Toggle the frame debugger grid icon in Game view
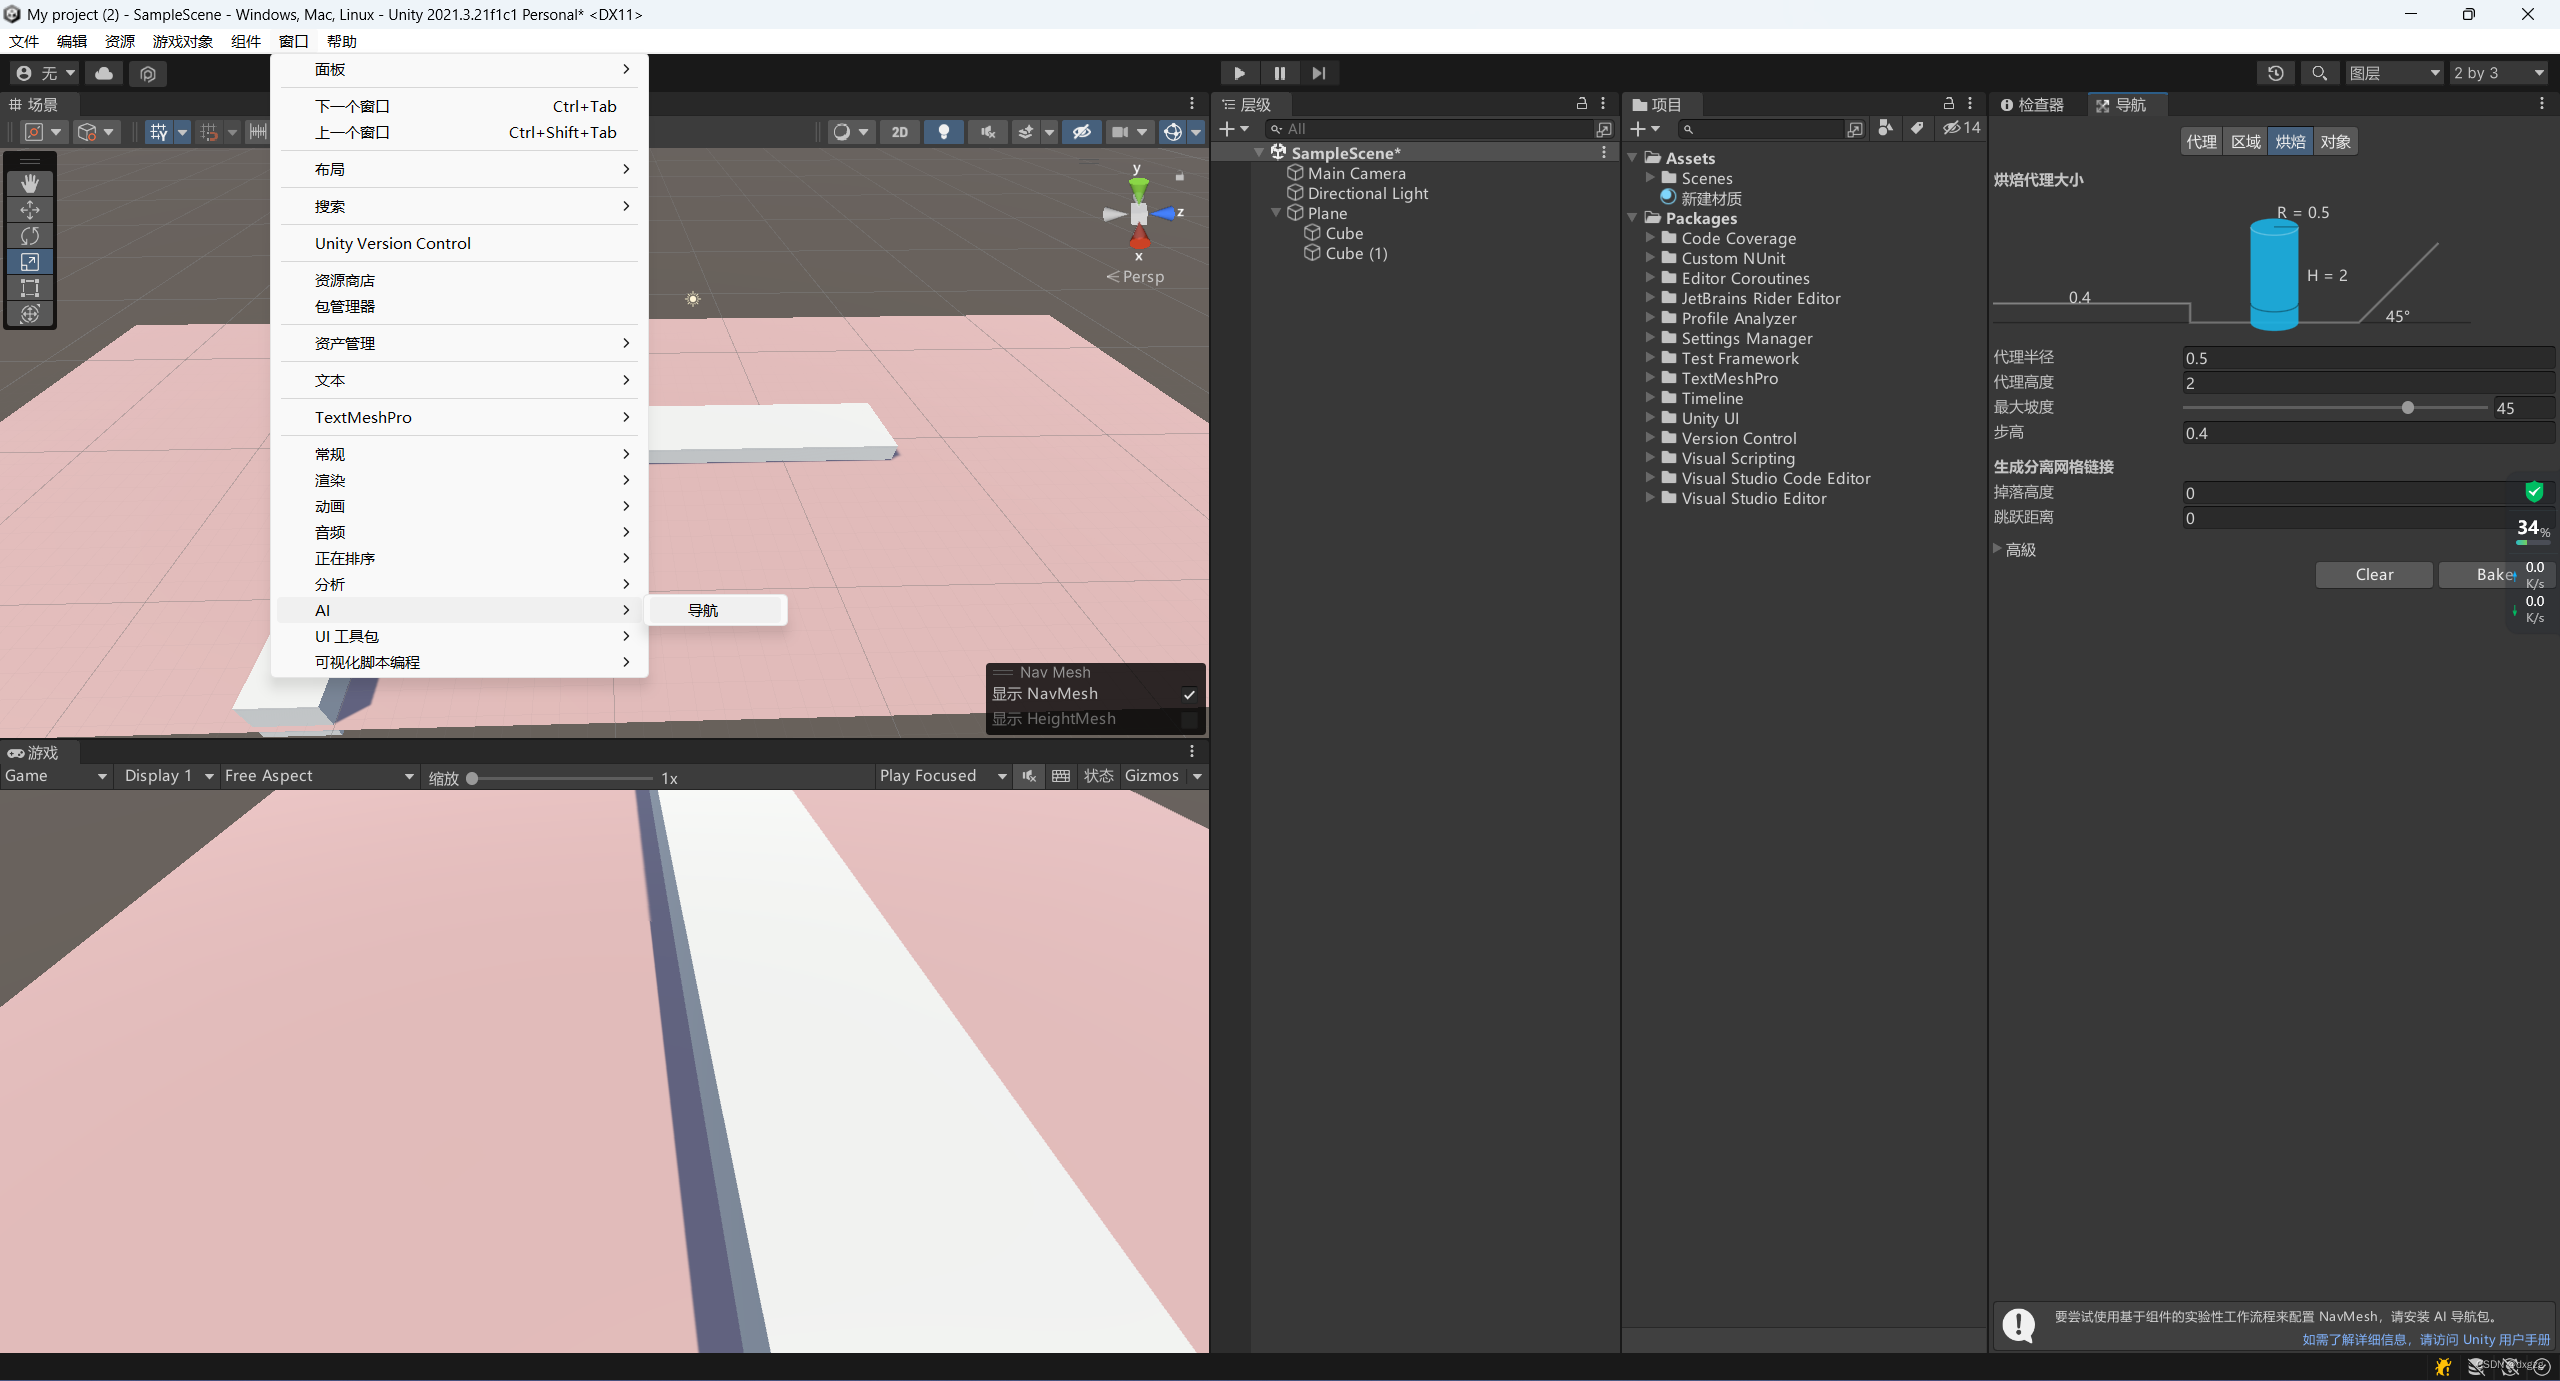The width and height of the screenshot is (2560, 1381). 1061,776
